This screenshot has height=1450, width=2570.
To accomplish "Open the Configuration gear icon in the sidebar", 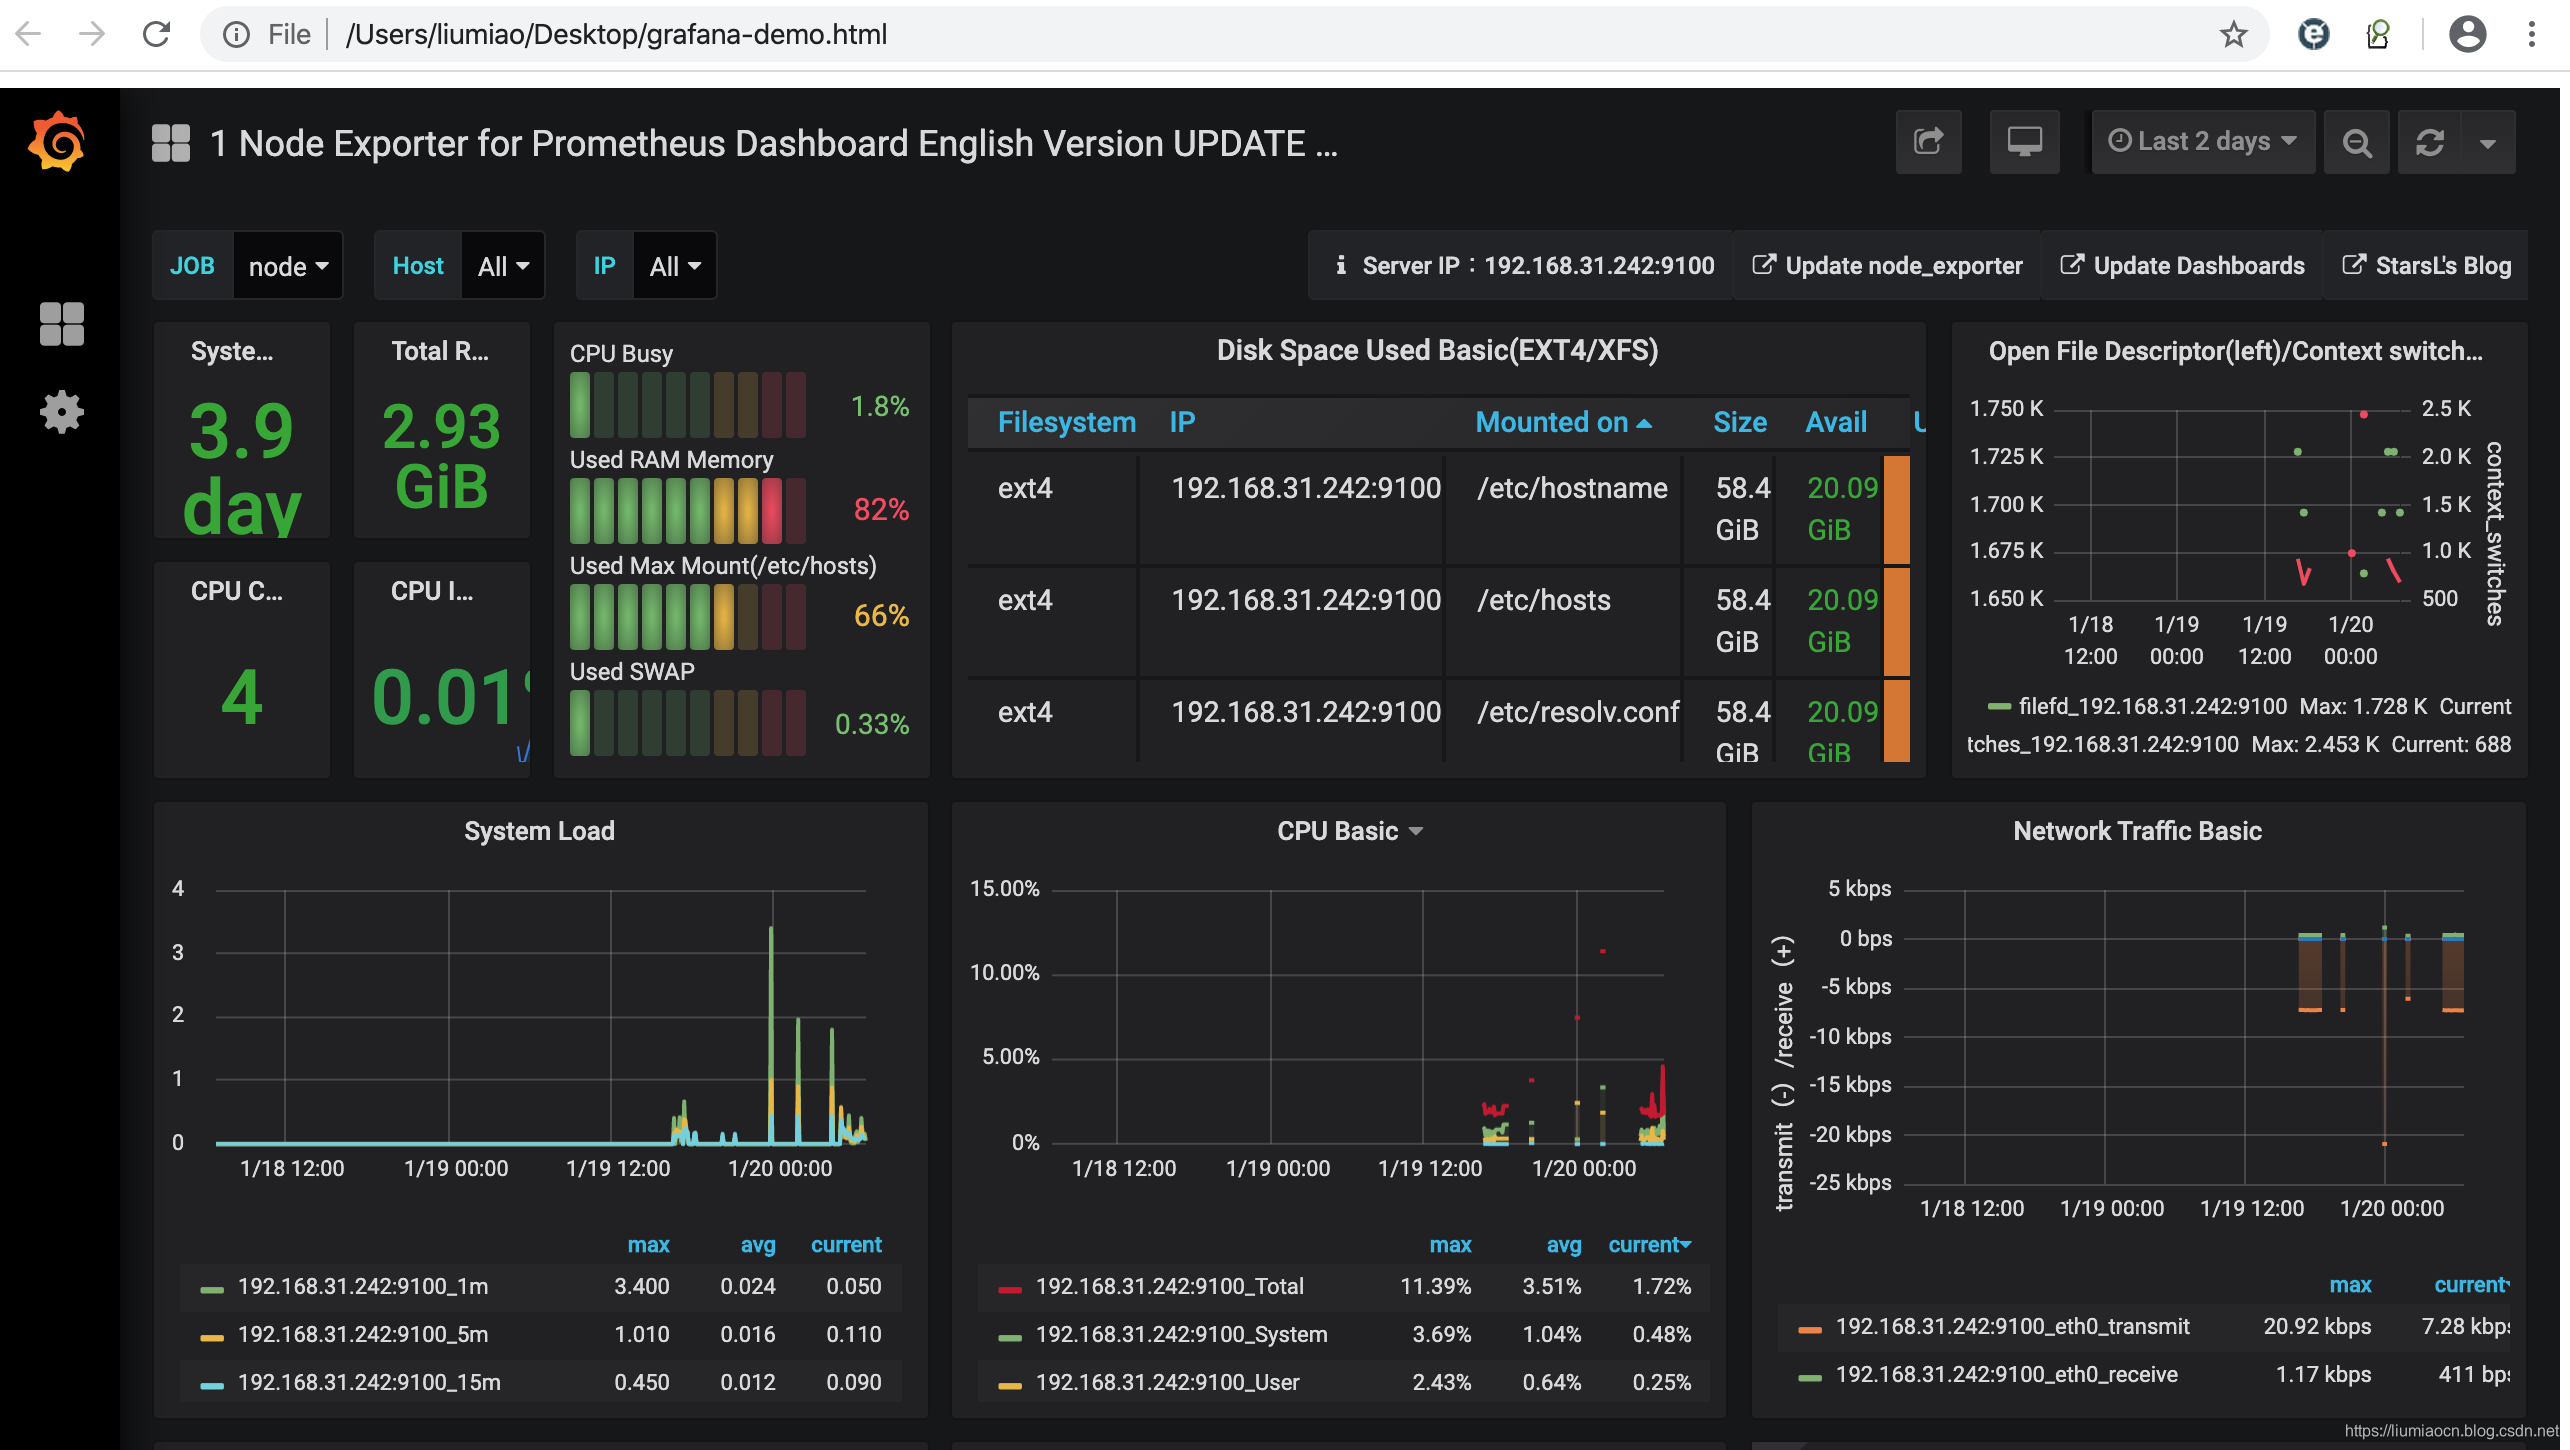I will tap(61, 411).
